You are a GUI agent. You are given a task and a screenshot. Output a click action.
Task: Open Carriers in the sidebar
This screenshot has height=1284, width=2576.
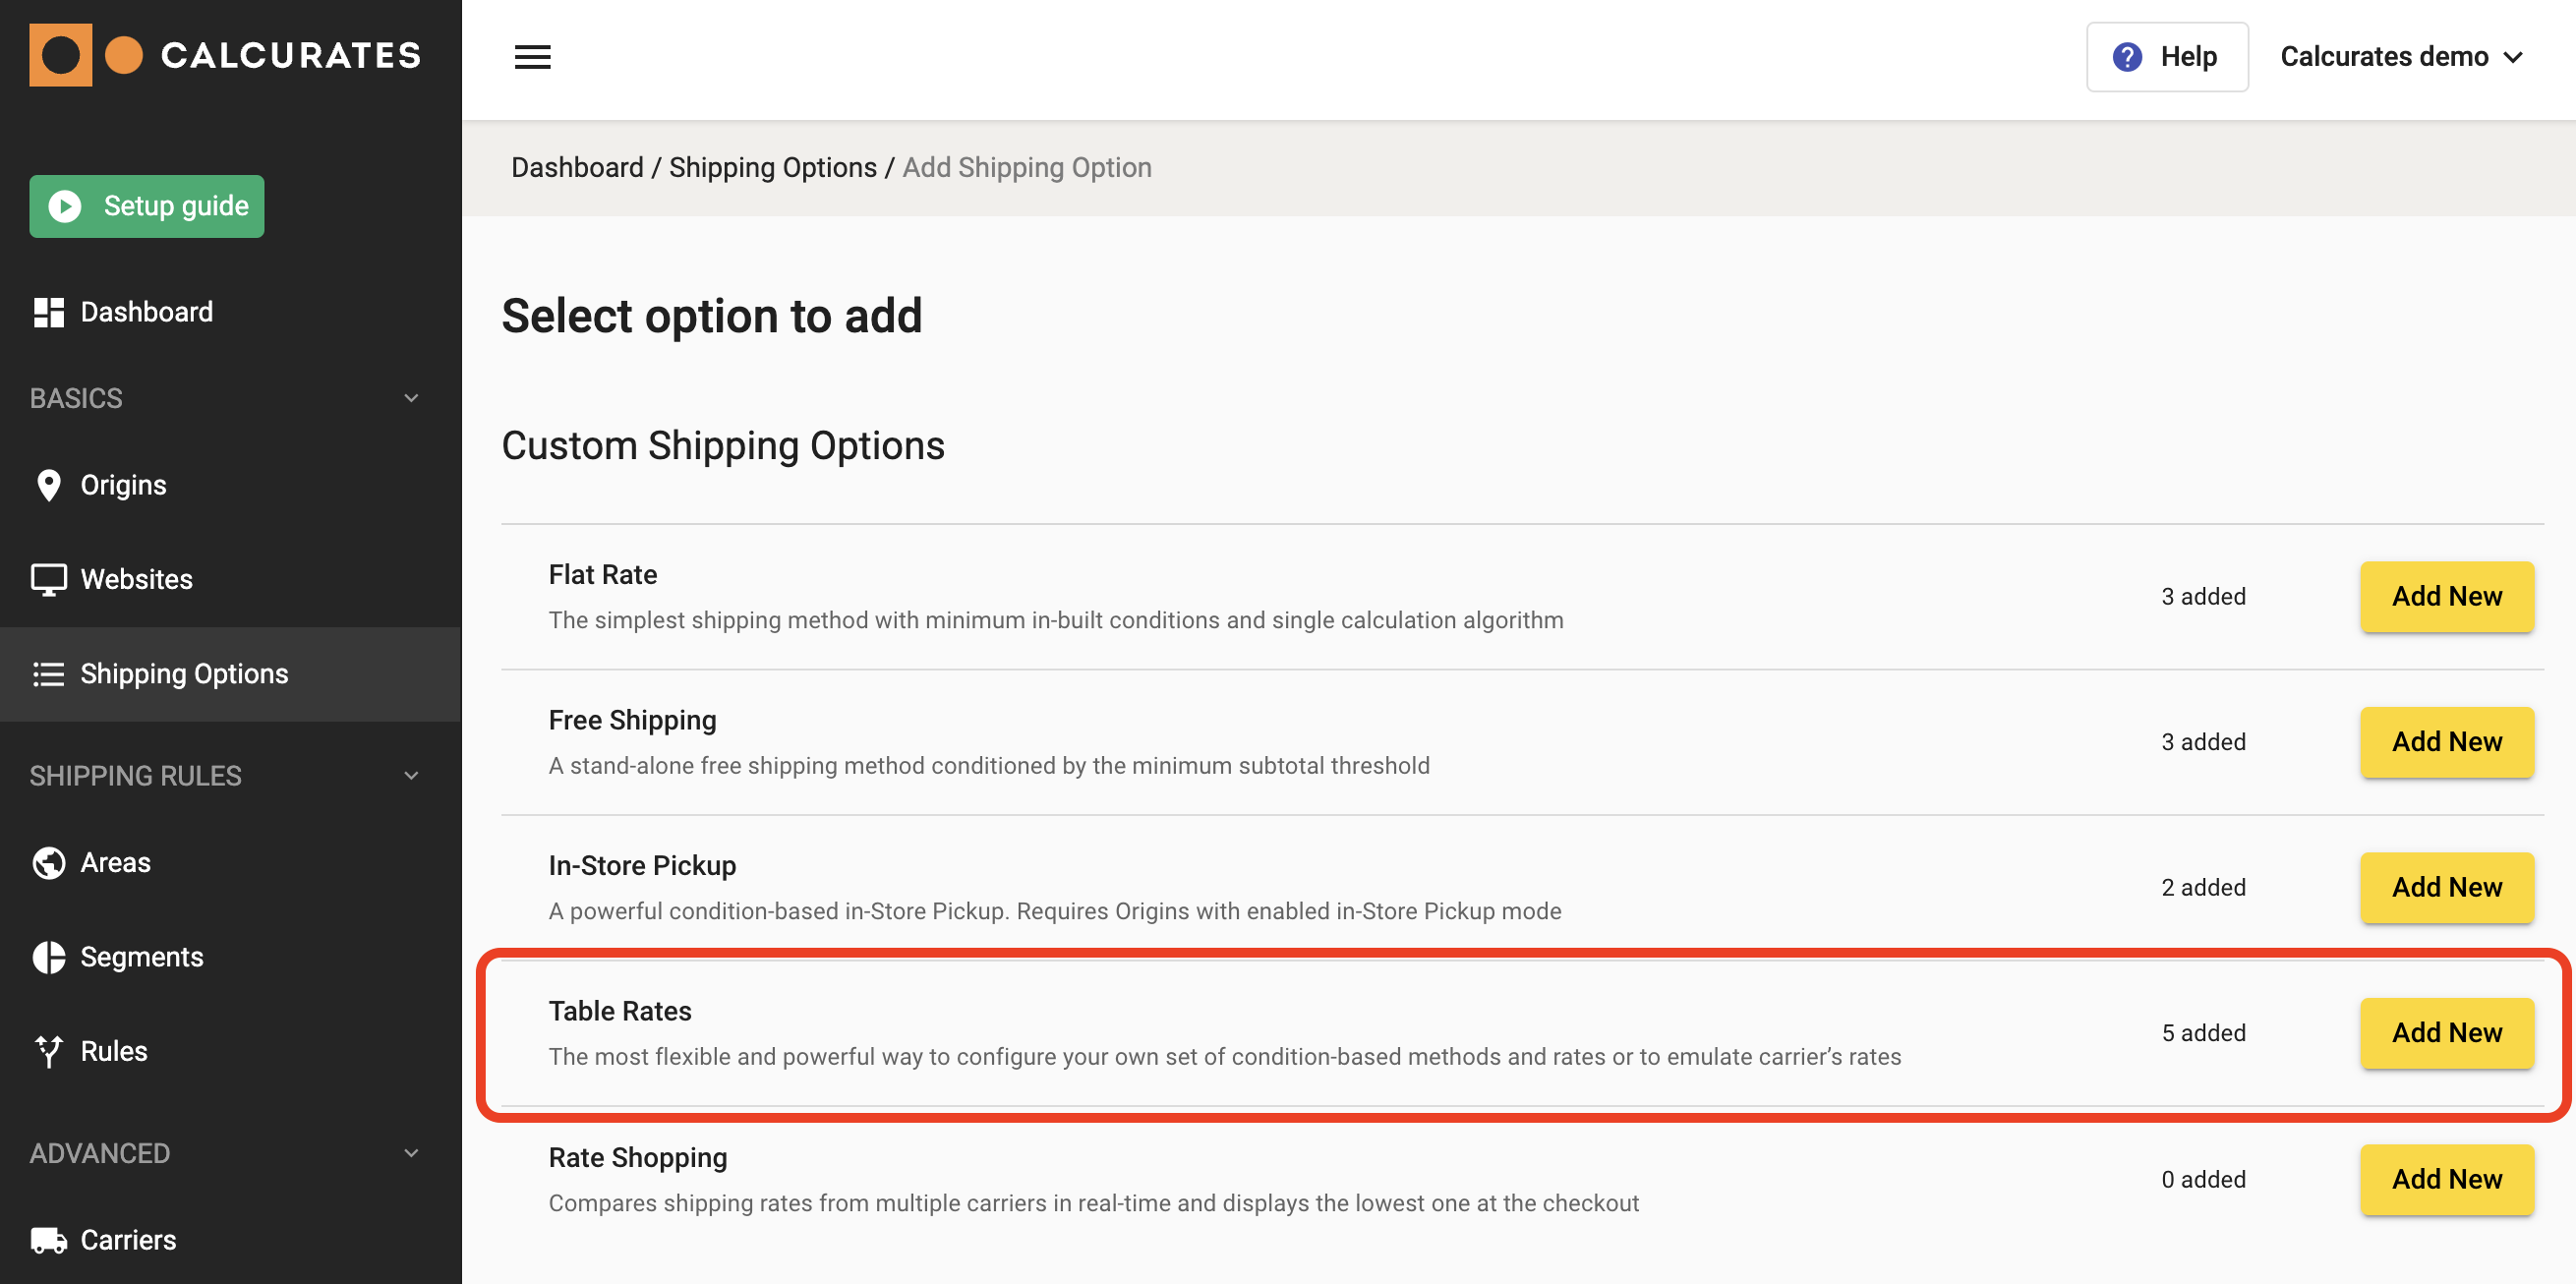231,1240
